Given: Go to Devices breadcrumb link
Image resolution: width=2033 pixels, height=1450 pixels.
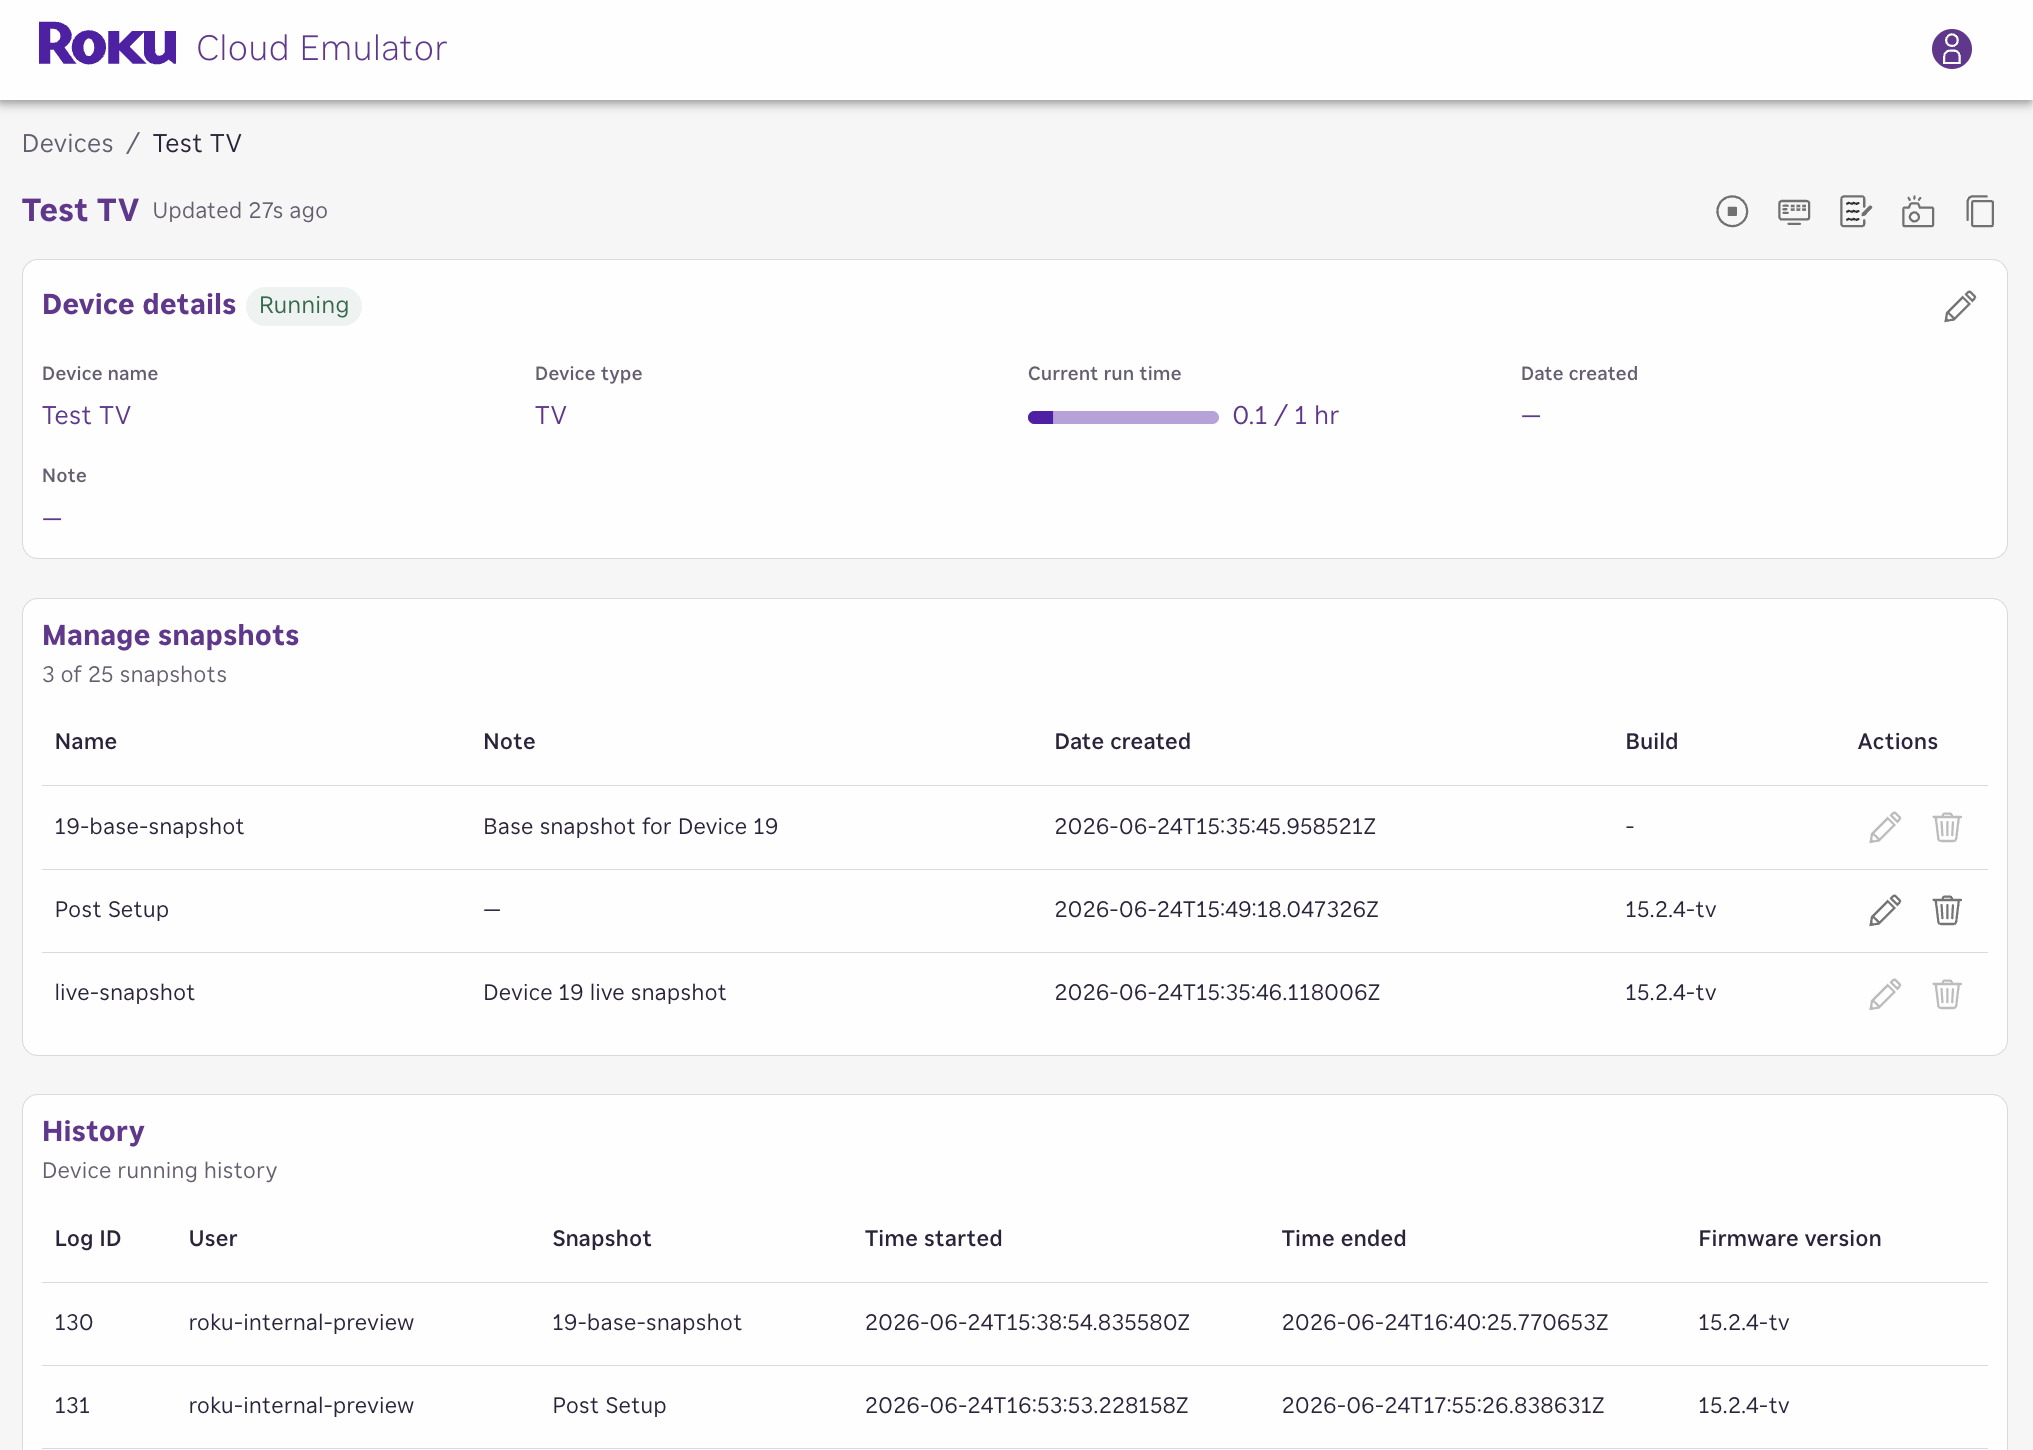Looking at the screenshot, I should tap(68, 143).
